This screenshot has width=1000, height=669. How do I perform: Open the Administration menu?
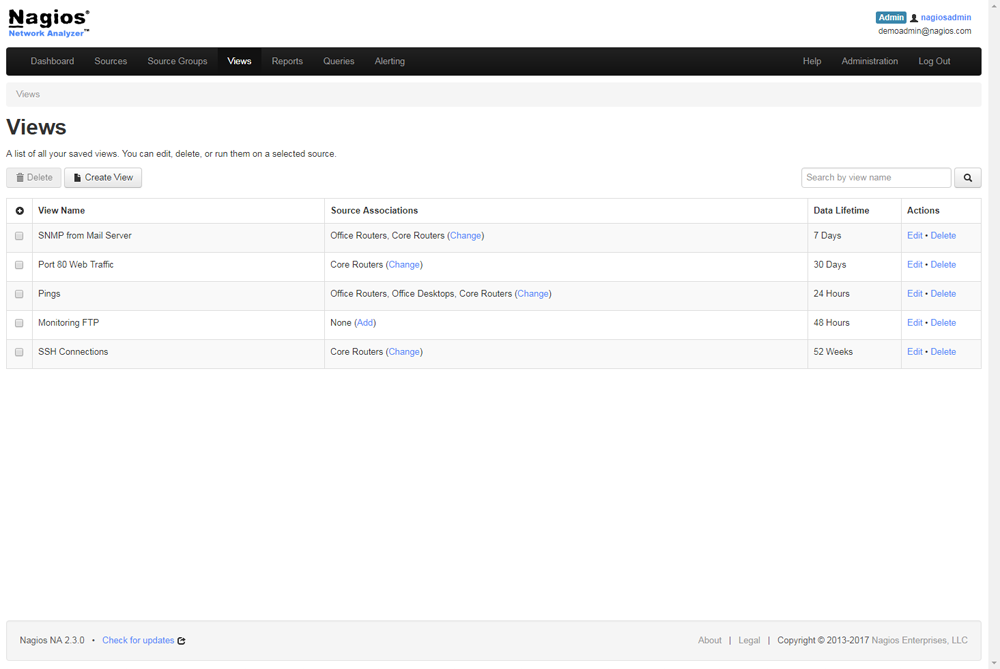point(869,61)
